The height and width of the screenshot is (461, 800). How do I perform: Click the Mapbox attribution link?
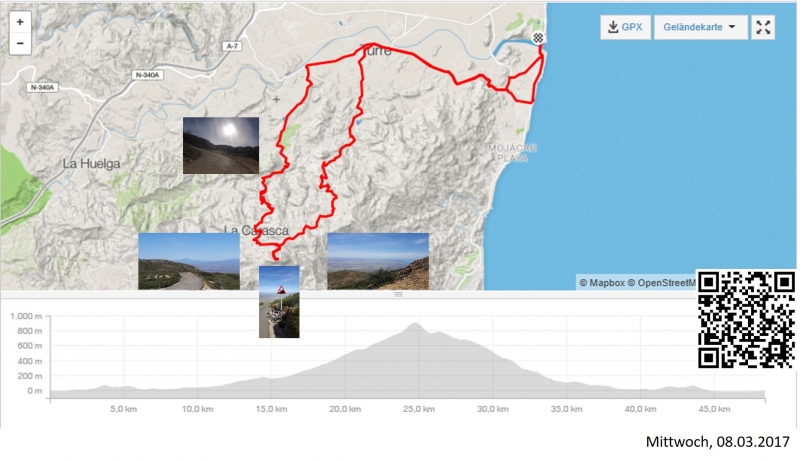click(x=602, y=283)
